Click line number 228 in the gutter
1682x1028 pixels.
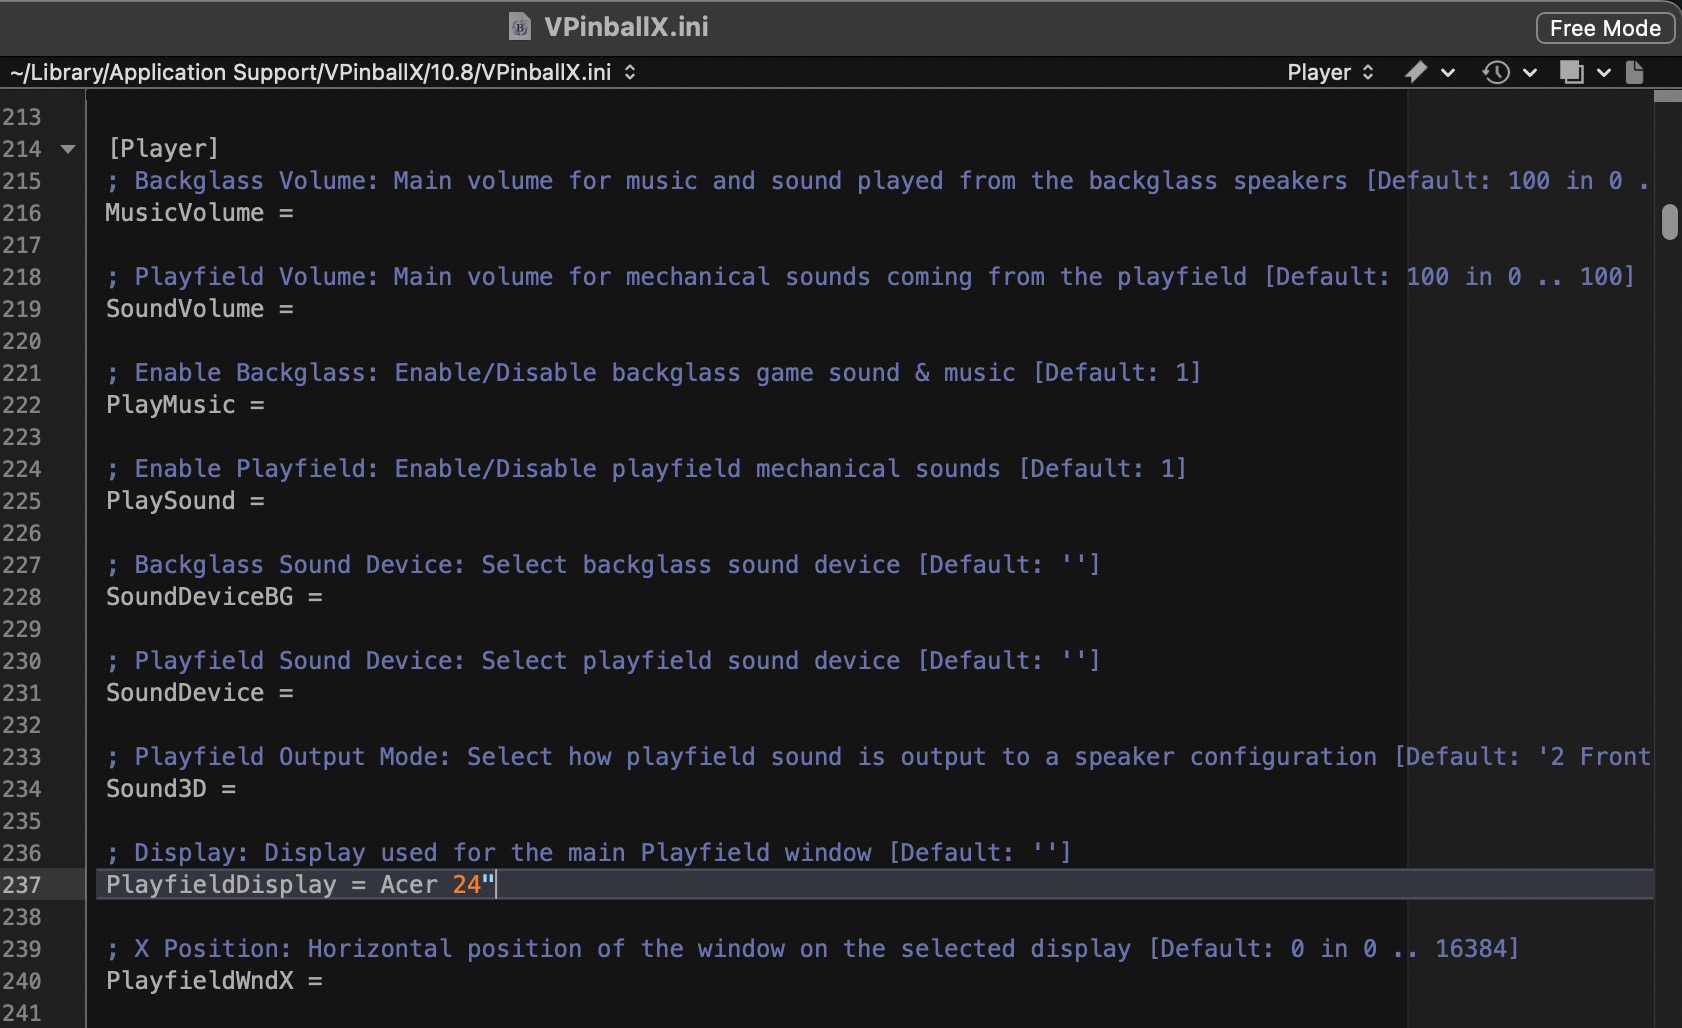(x=22, y=597)
